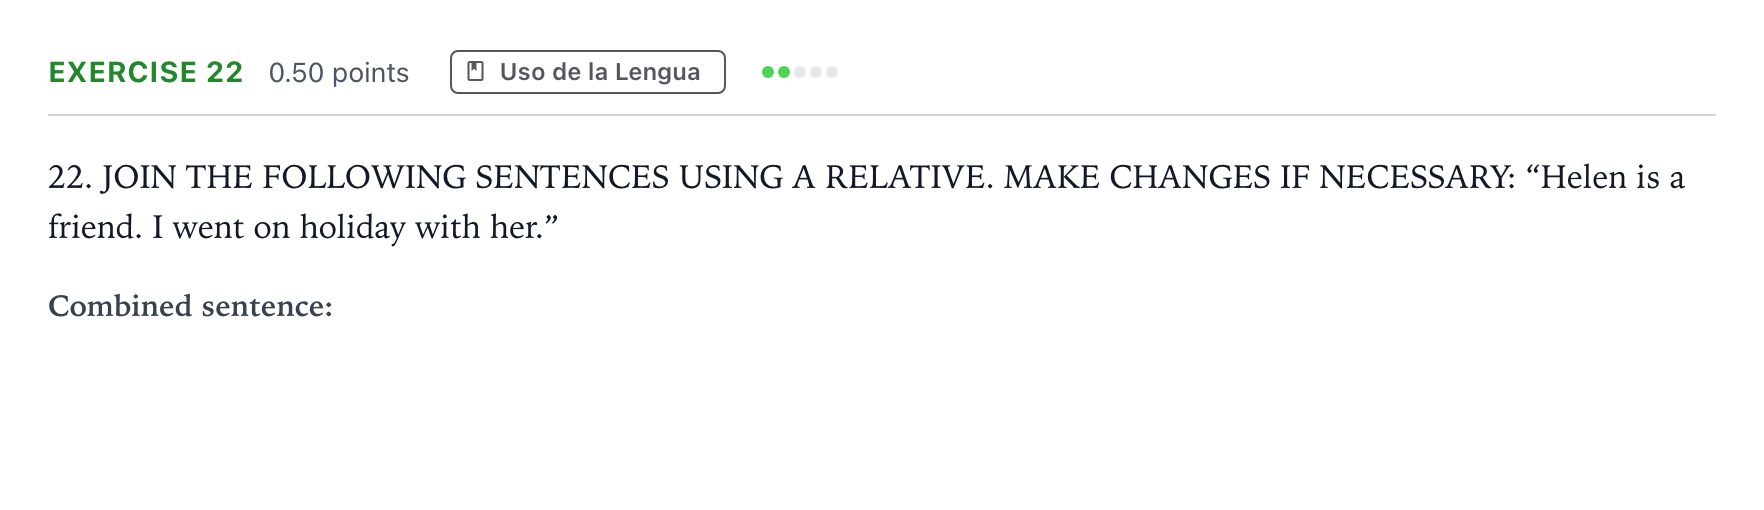1764x510 pixels.
Task: Click the MAKE CHANGES IF NECESSARY text
Action: [x=1260, y=178]
